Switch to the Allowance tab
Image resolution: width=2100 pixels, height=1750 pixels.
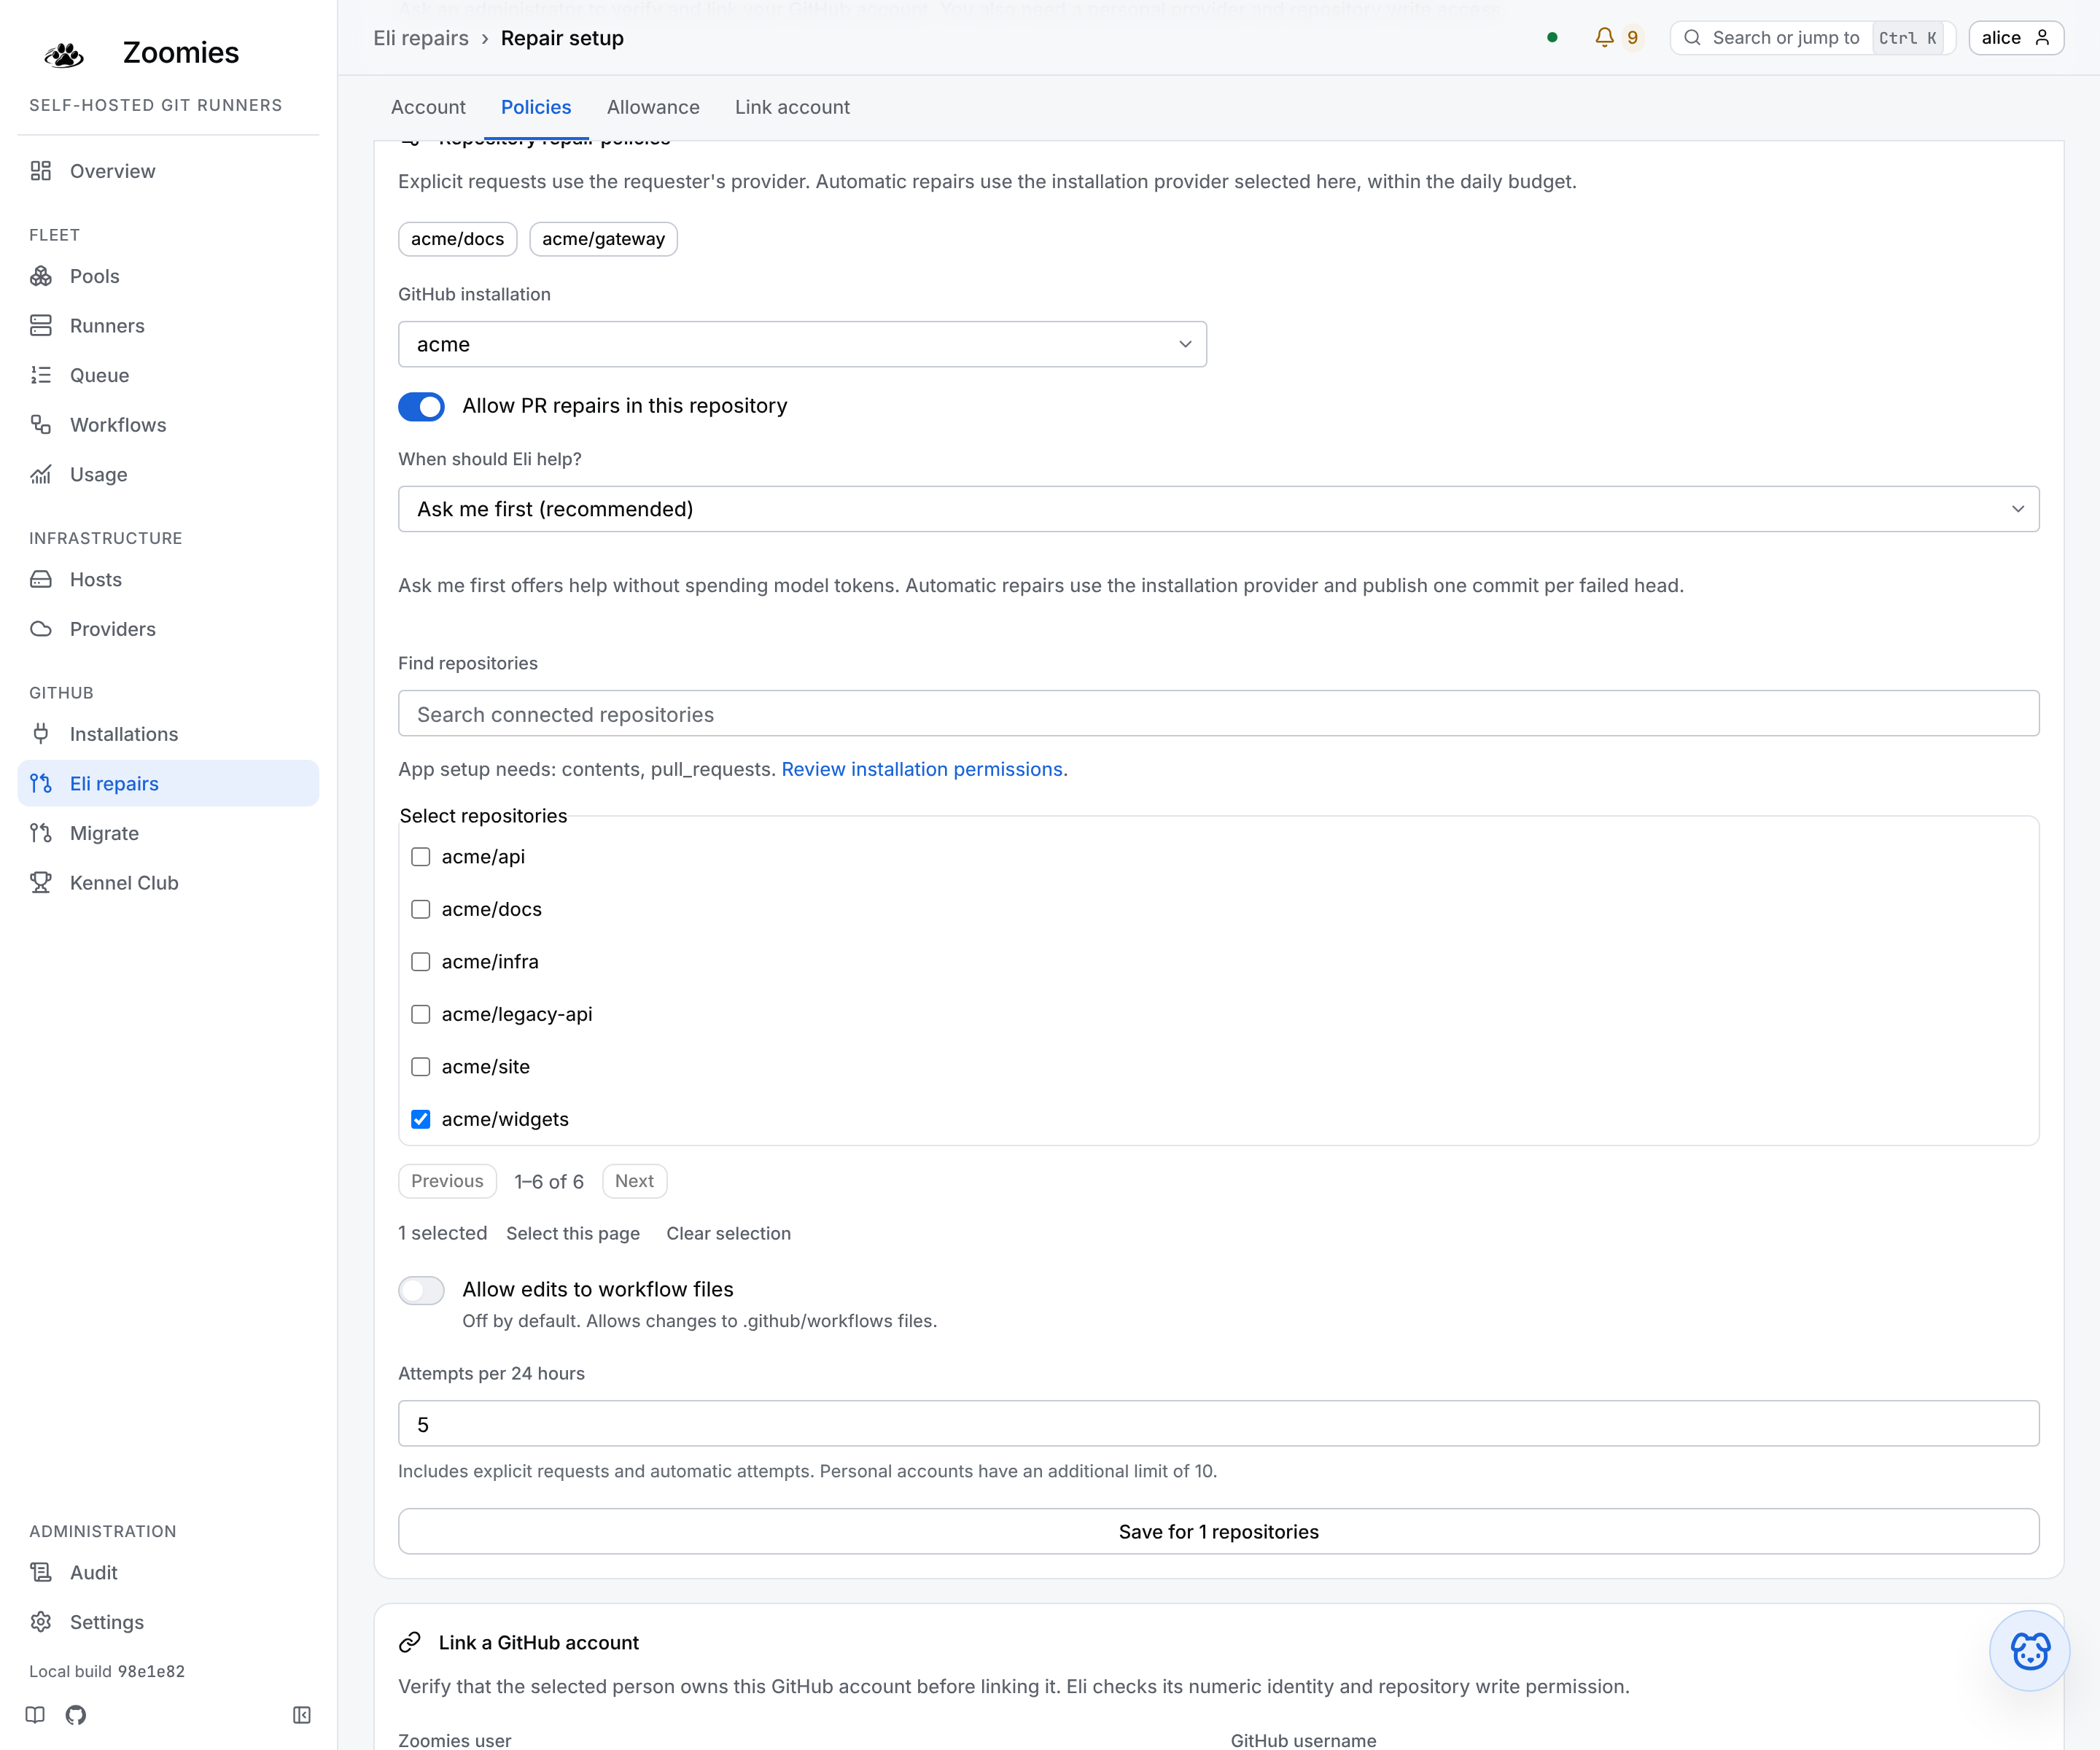pos(653,107)
